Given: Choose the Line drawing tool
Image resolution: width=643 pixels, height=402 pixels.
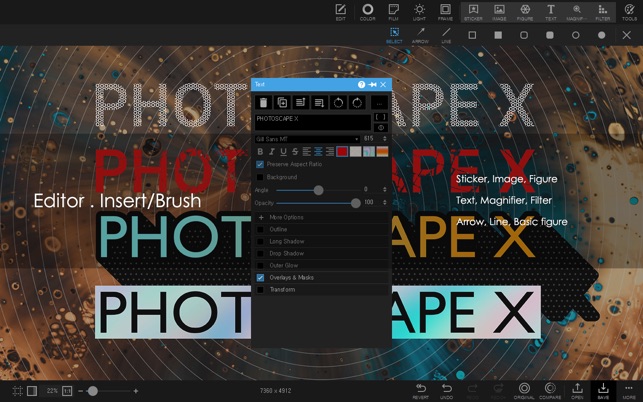Looking at the screenshot, I should point(446,35).
